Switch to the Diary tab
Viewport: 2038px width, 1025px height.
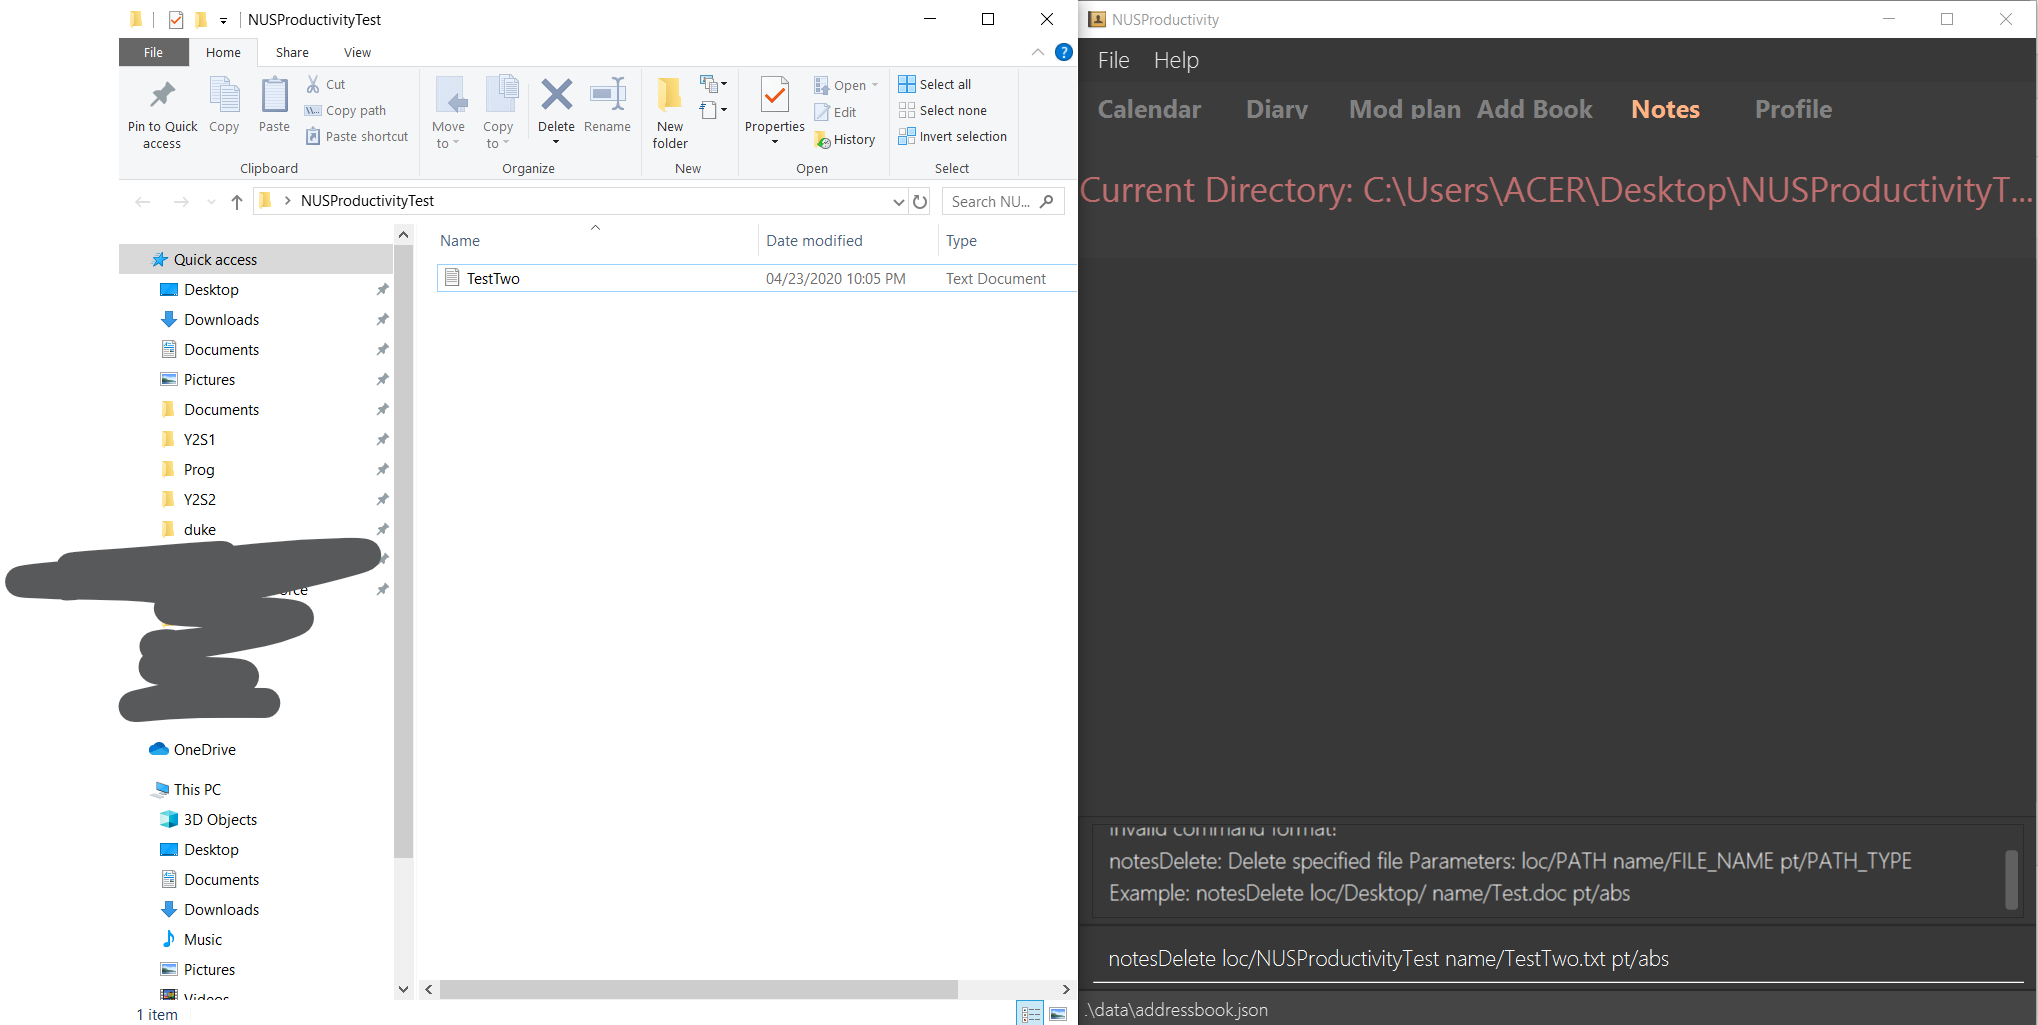point(1276,109)
